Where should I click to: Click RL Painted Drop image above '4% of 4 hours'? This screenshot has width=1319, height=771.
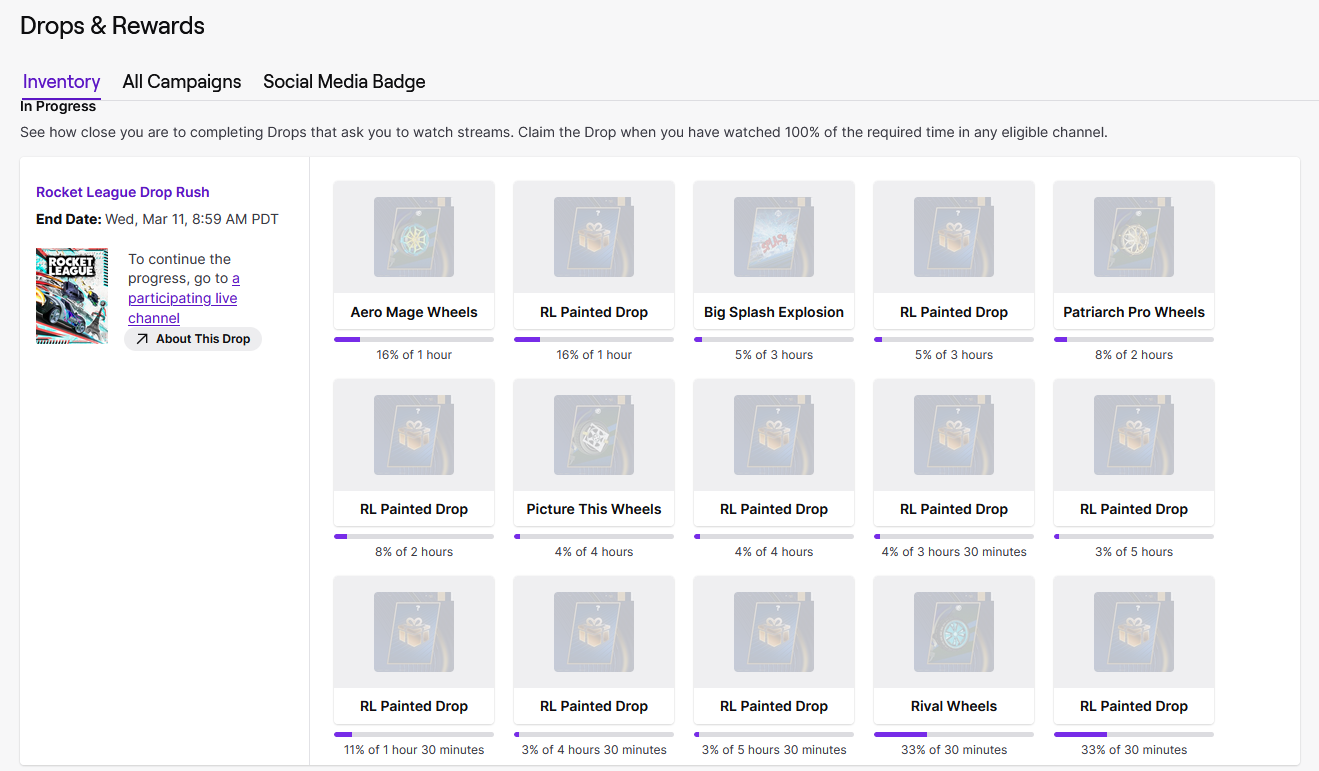pos(774,434)
